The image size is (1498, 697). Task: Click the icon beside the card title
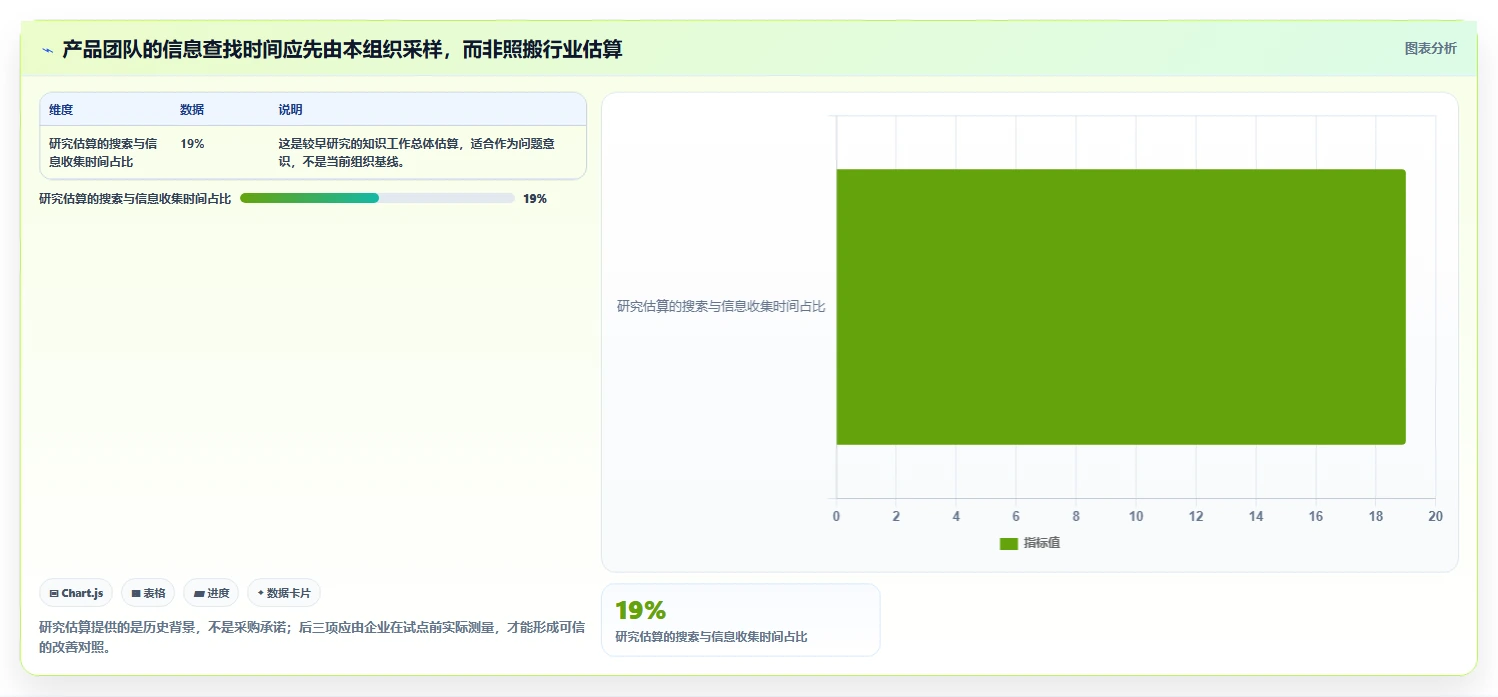pos(47,50)
